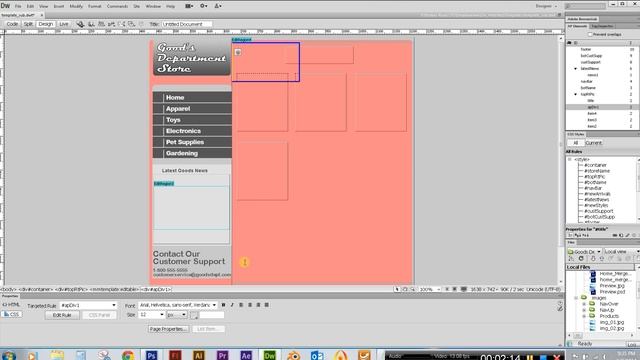Switch to Code view
Viewport: 640px width, 360px height.
coord(12,24)
